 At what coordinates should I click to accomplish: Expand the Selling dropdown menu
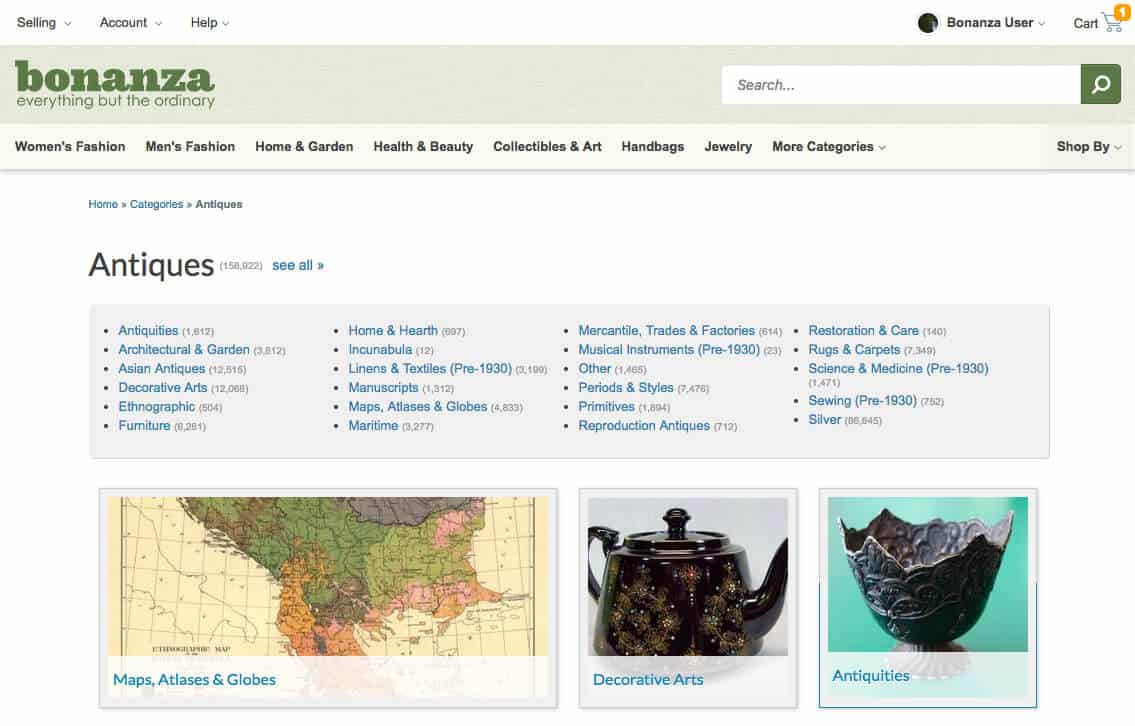(43, 22)
